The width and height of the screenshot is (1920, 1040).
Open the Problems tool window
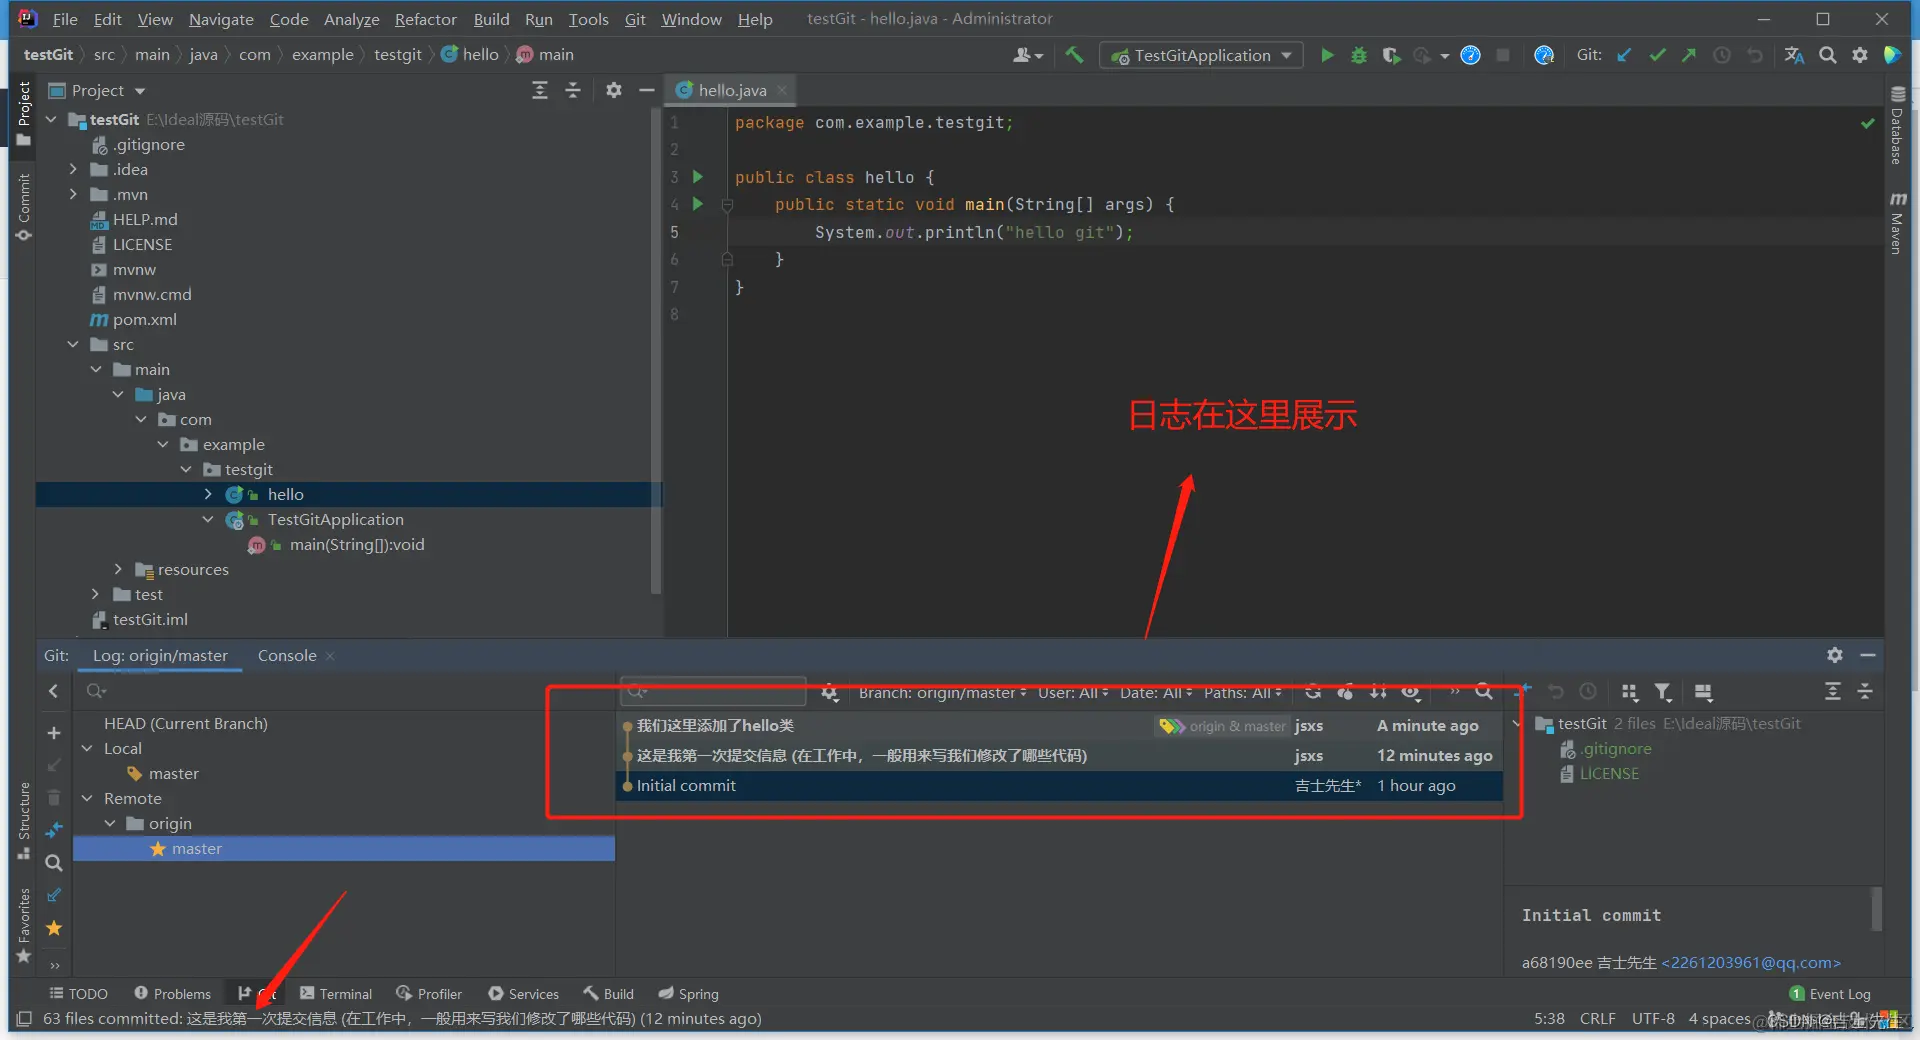pos(173,993)
